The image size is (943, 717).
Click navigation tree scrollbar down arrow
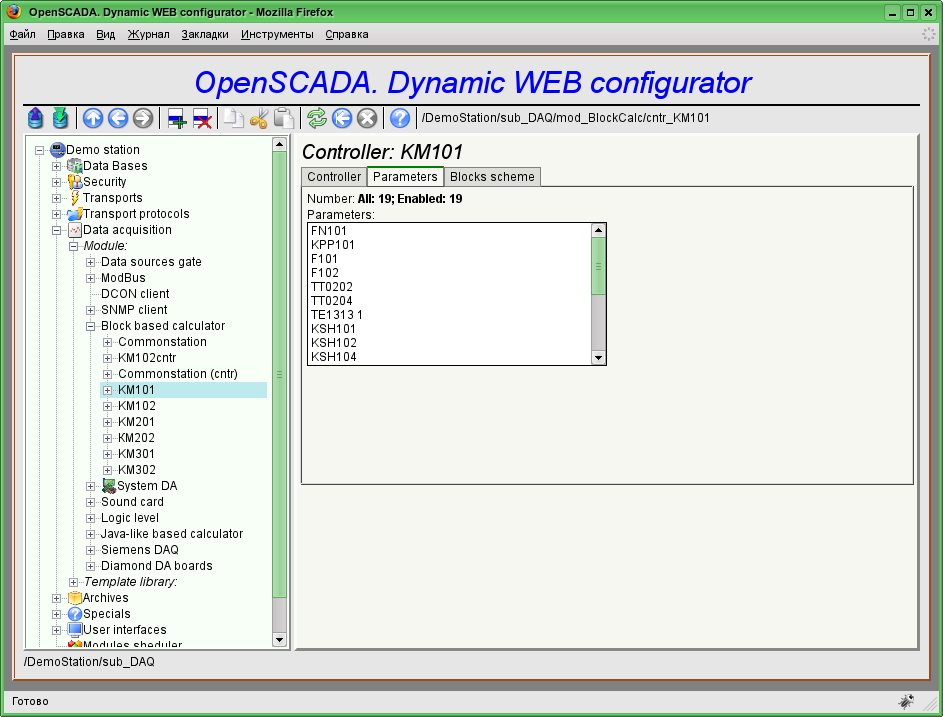click(279, 640)
